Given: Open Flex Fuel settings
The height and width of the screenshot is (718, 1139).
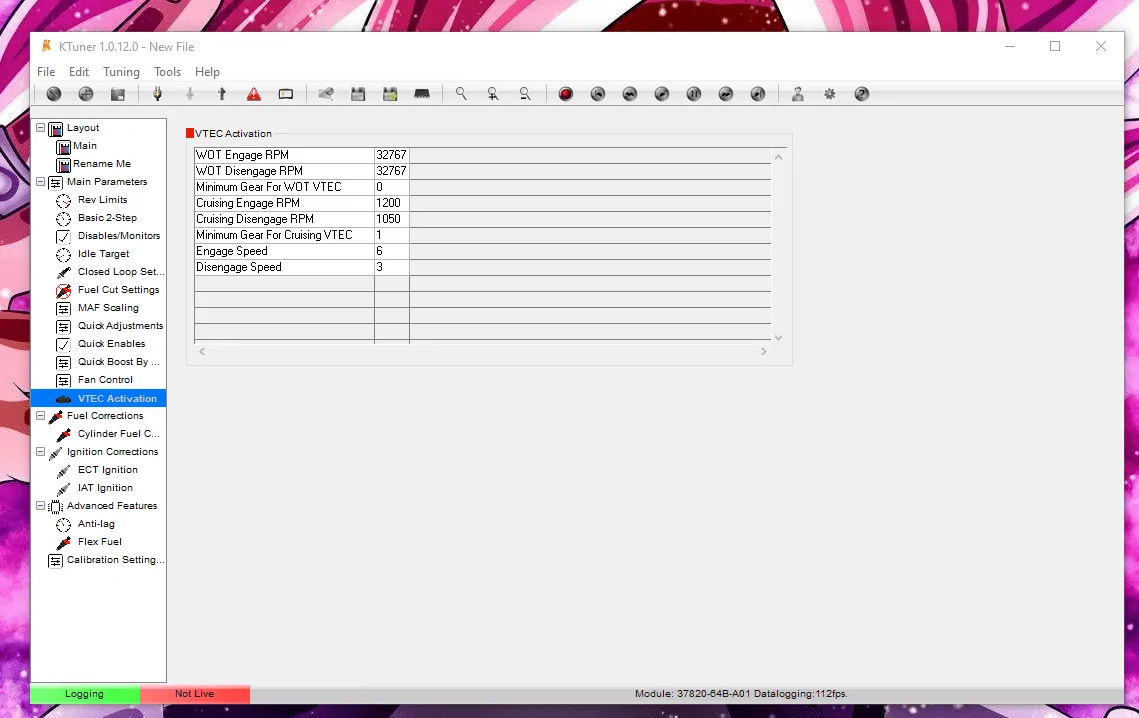Looking at the screenshot, I should coord(100,542).
